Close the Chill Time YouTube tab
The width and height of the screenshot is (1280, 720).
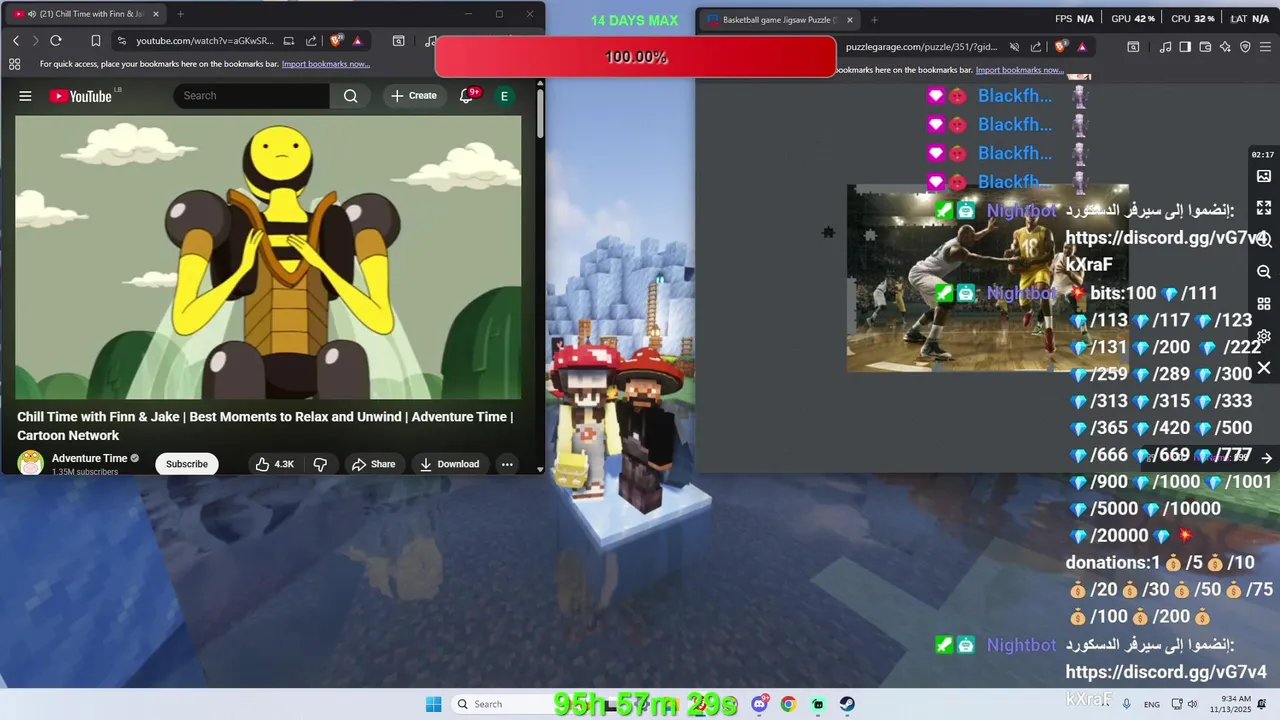point(155,14)
